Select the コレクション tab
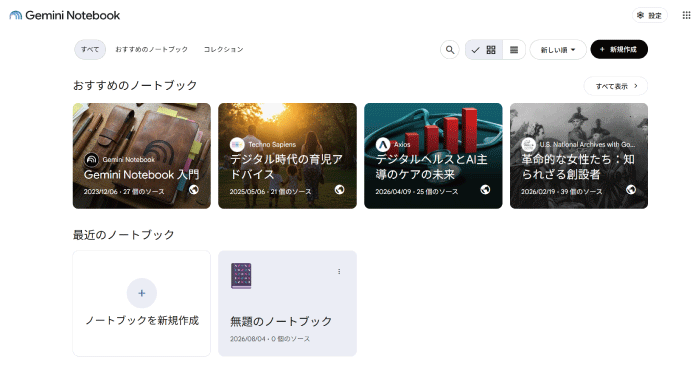 (x=223, y=49)
